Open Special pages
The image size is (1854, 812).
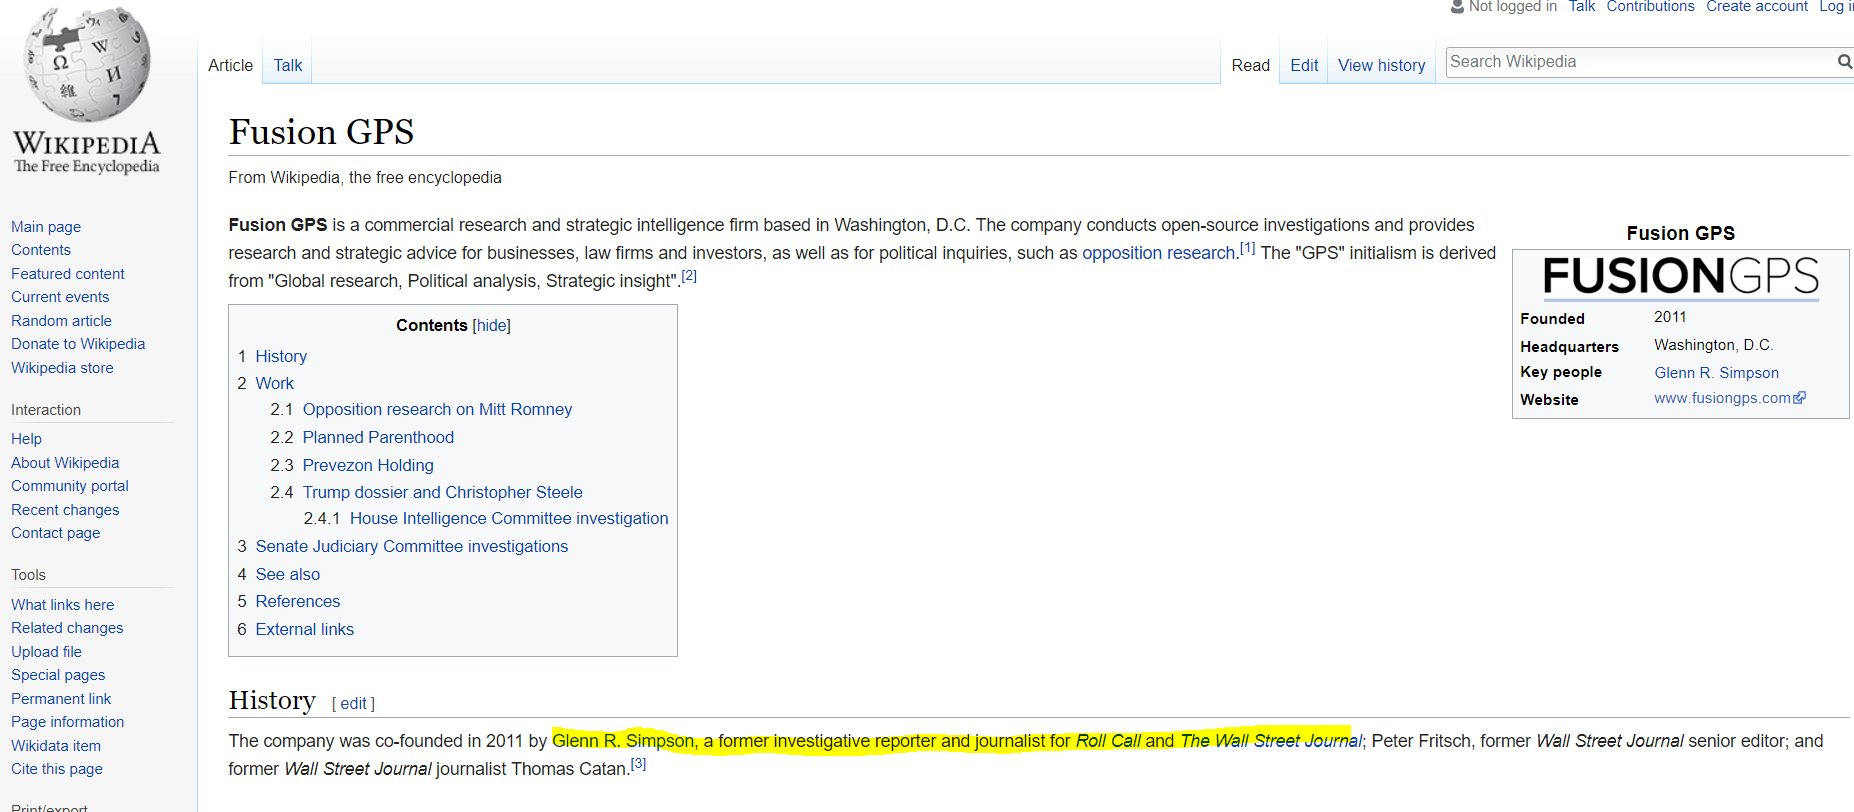(58, 675)
